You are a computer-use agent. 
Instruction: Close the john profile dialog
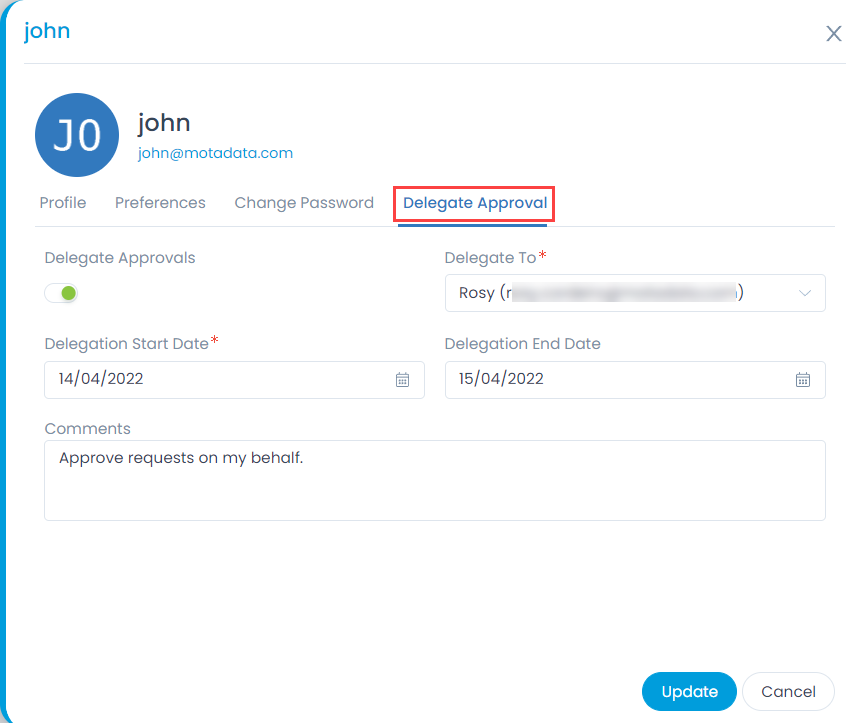(x=834, y=33)
